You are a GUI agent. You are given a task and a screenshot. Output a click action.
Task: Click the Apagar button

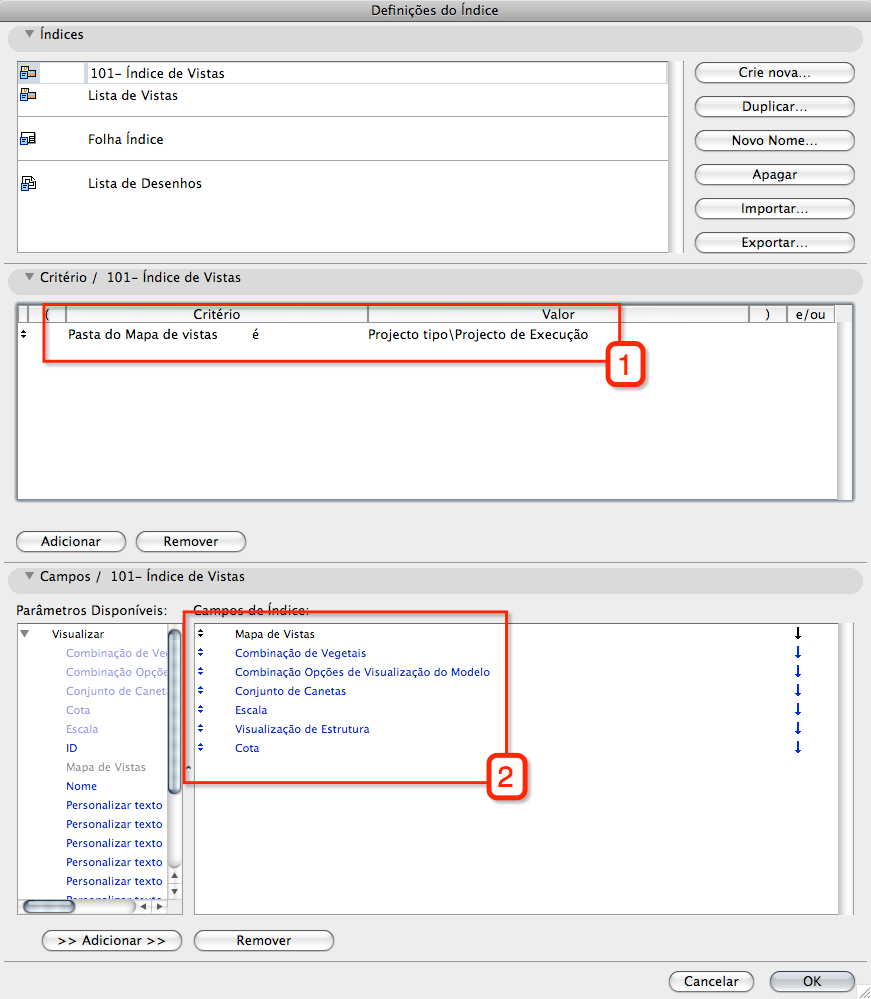point(774,175)
